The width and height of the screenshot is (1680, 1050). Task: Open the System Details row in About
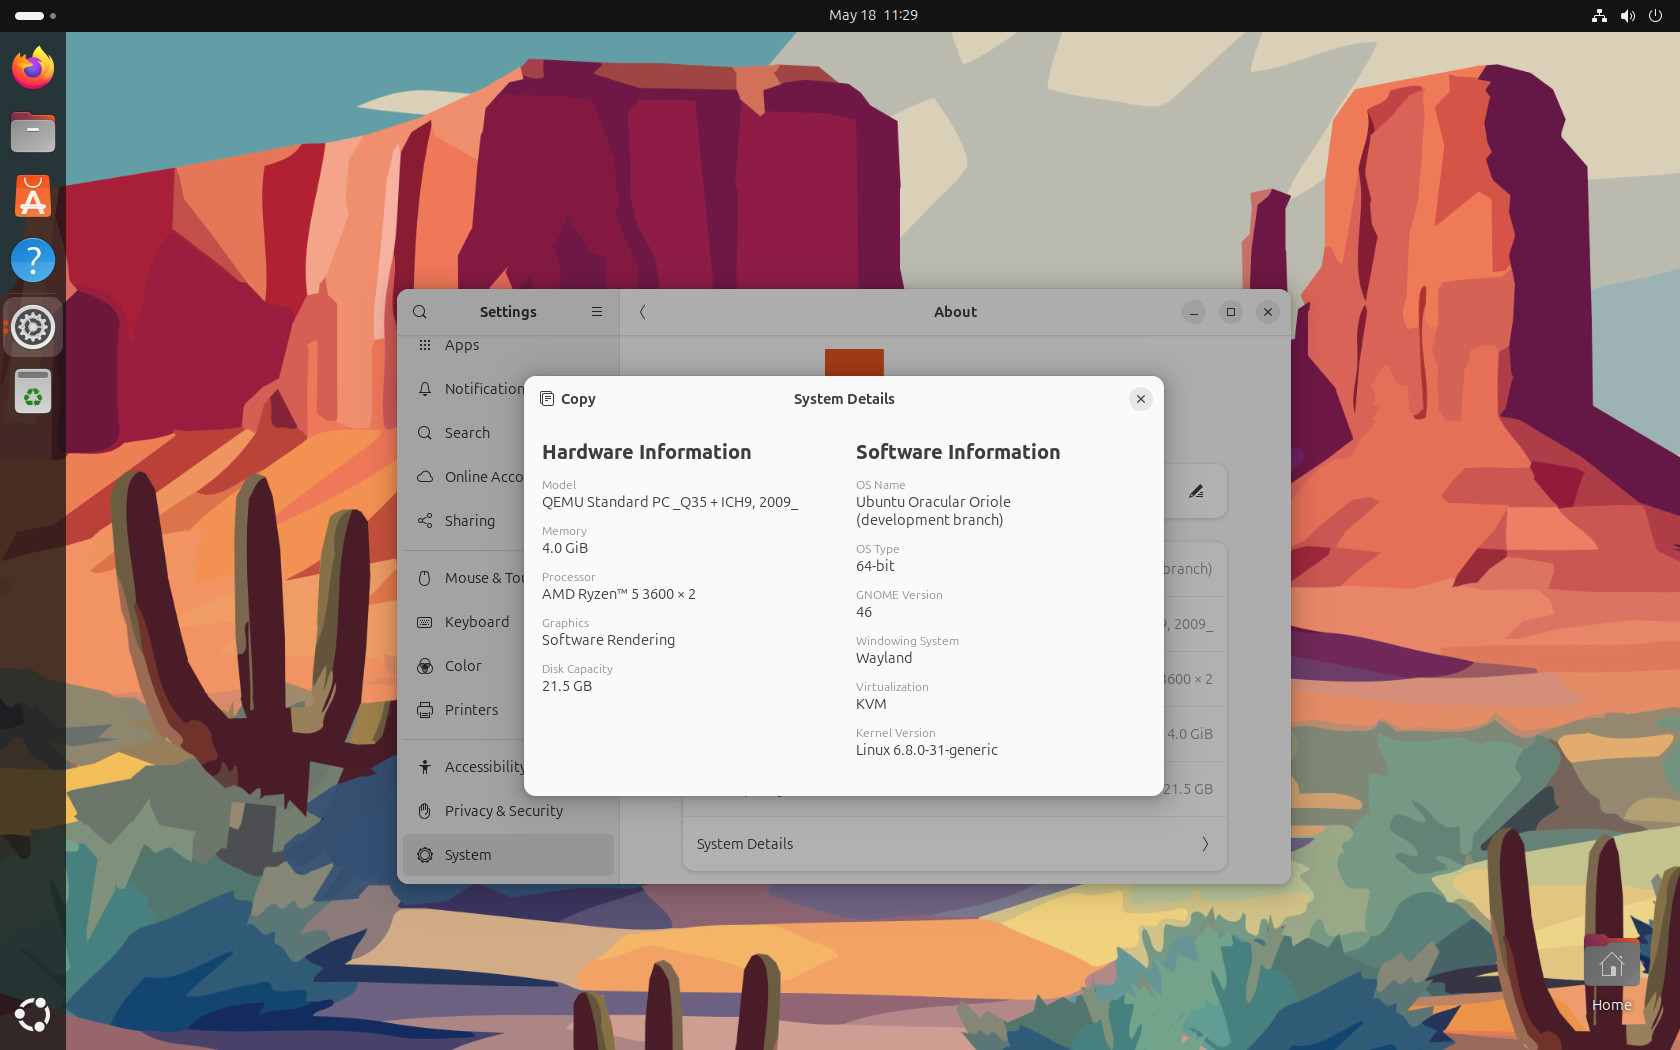[954, 844]
